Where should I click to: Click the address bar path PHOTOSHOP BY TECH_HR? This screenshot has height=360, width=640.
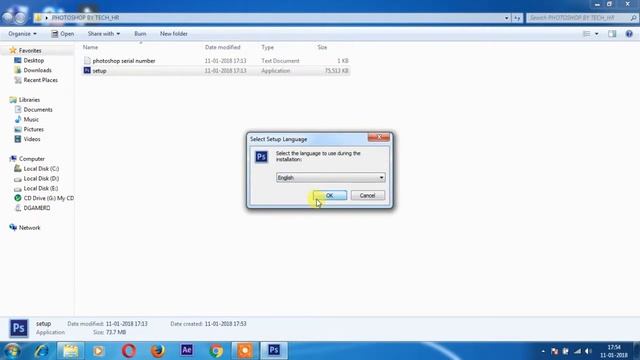point(85,18)
